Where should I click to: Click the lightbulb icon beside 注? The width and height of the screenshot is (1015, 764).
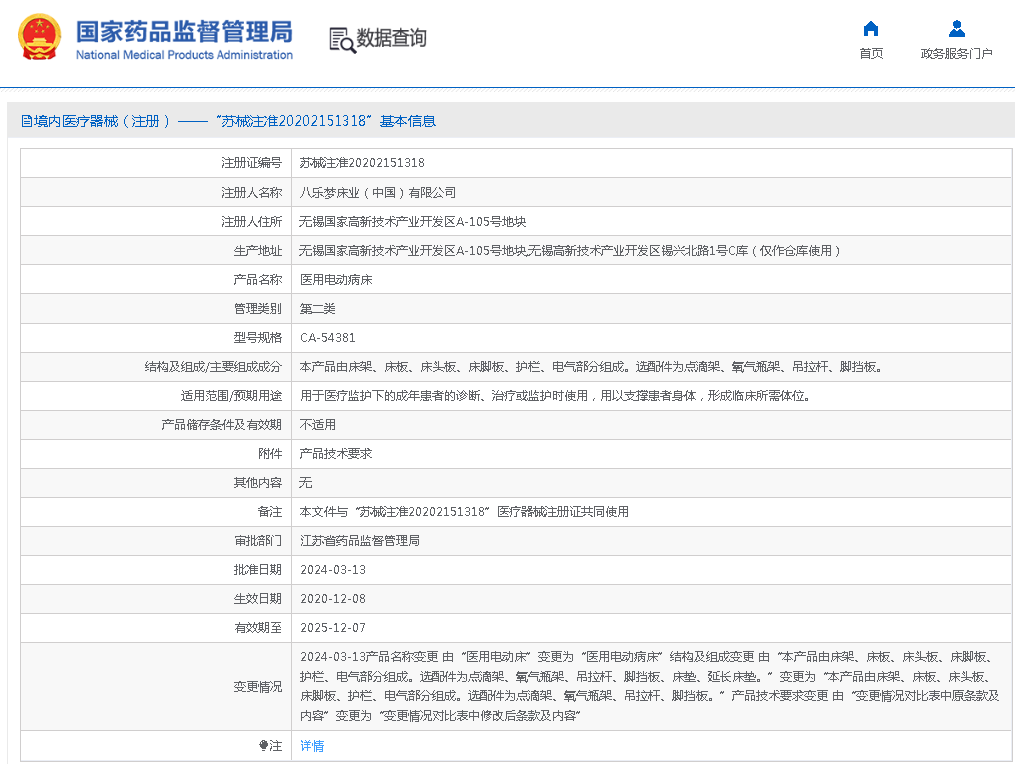point(264,746)
